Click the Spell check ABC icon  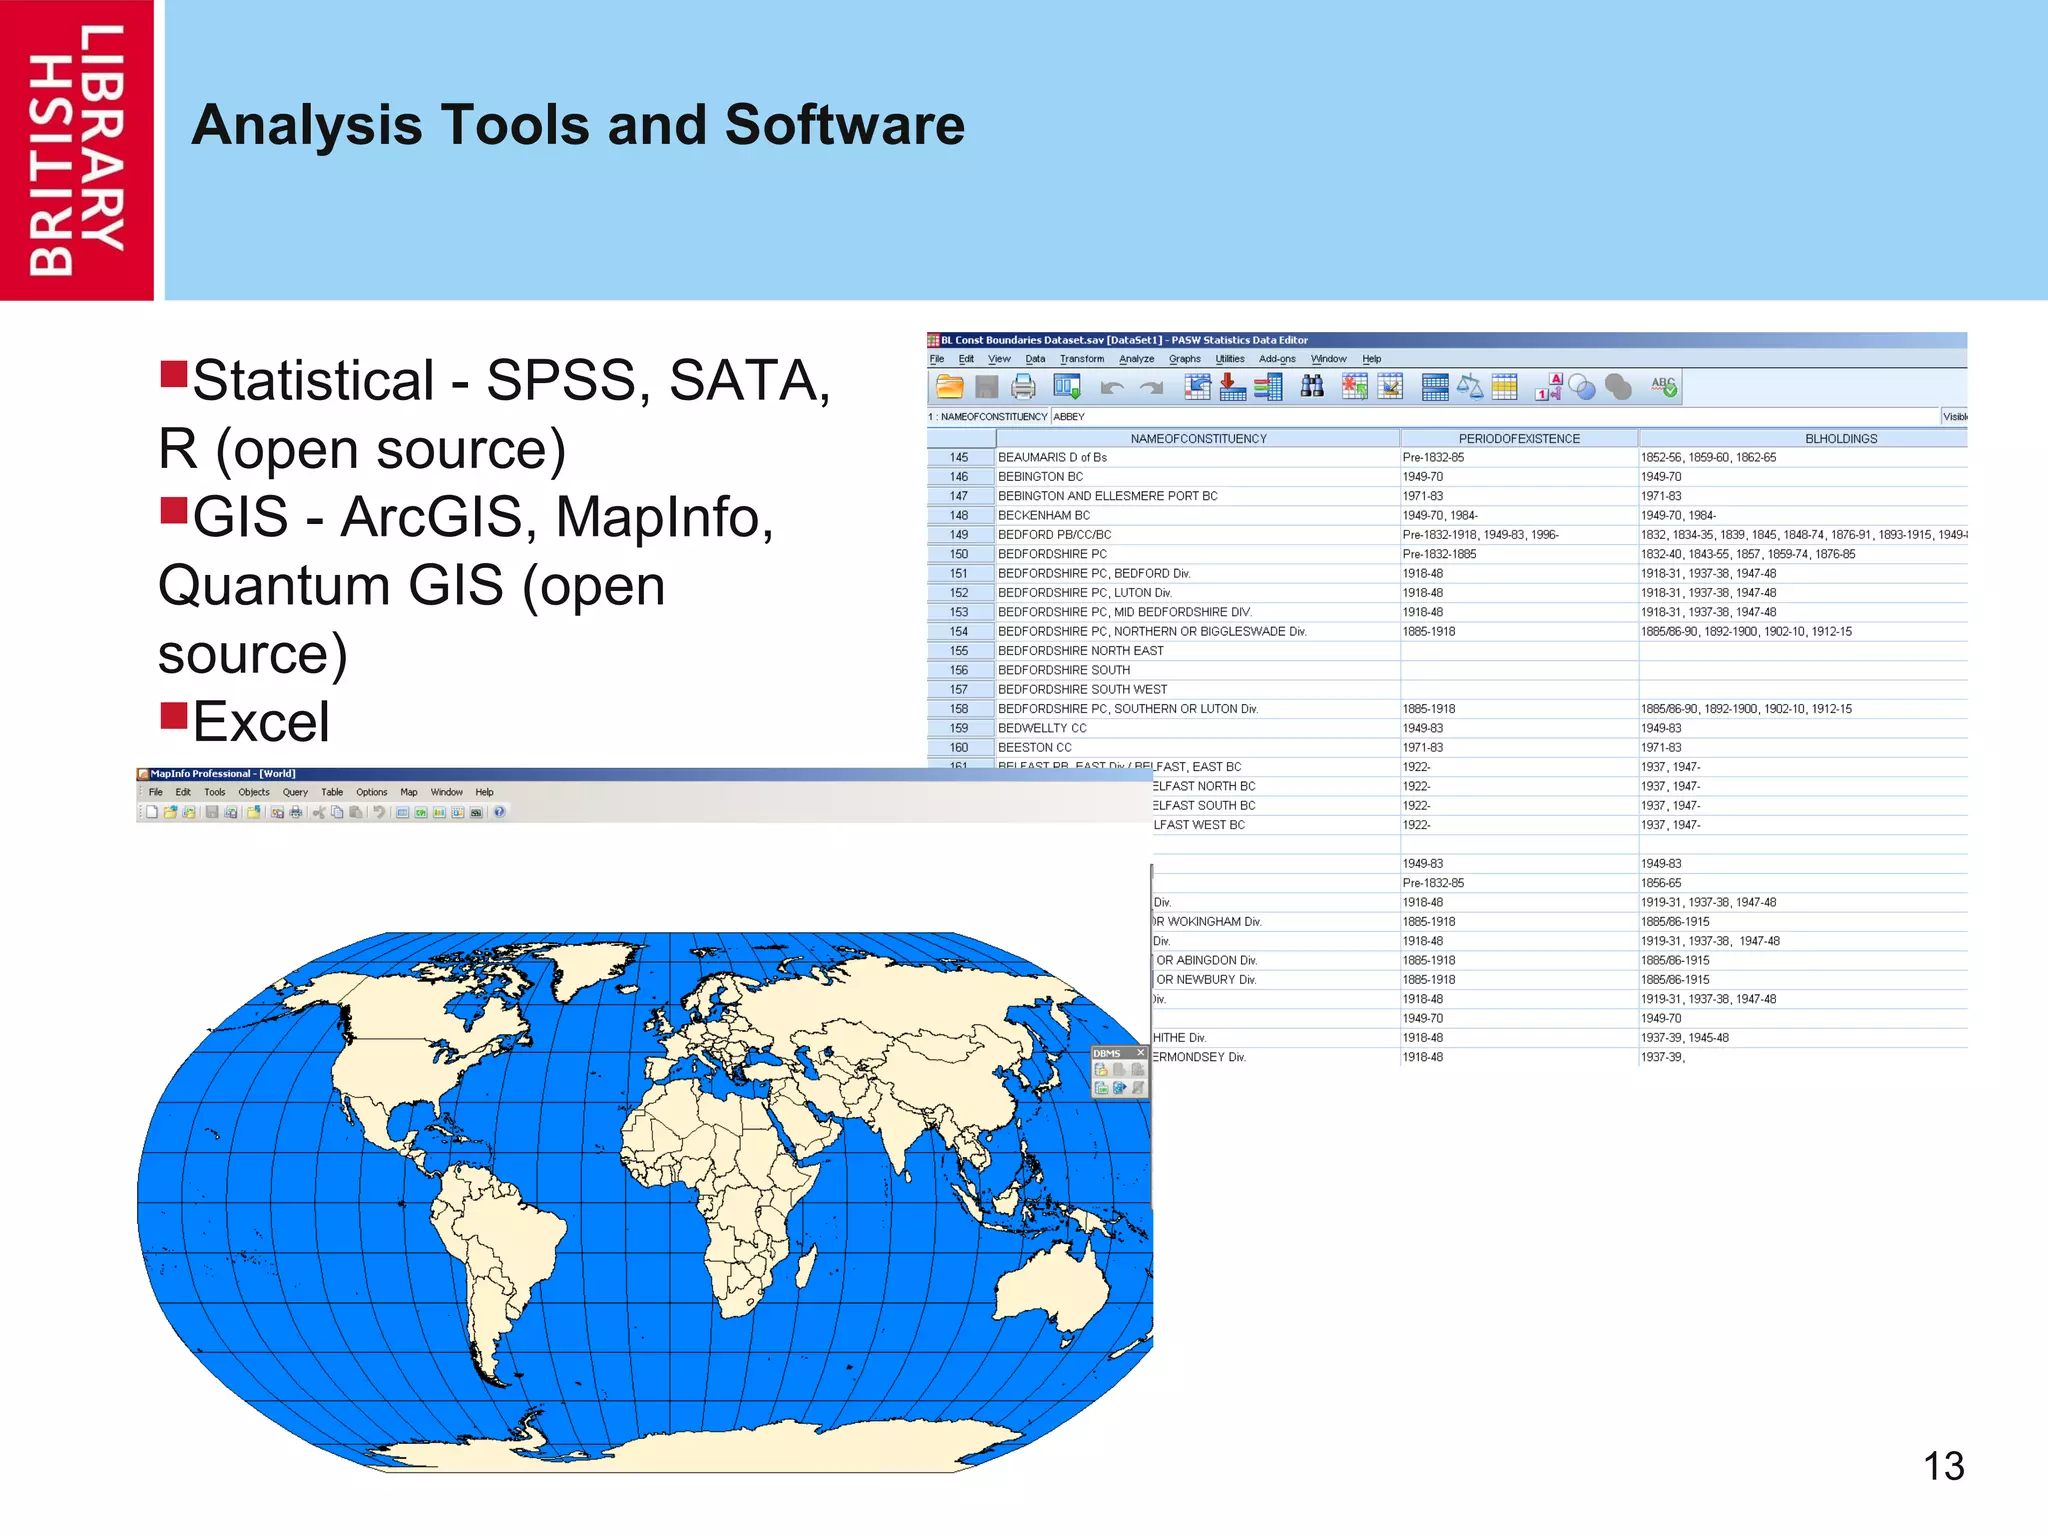1664,387
